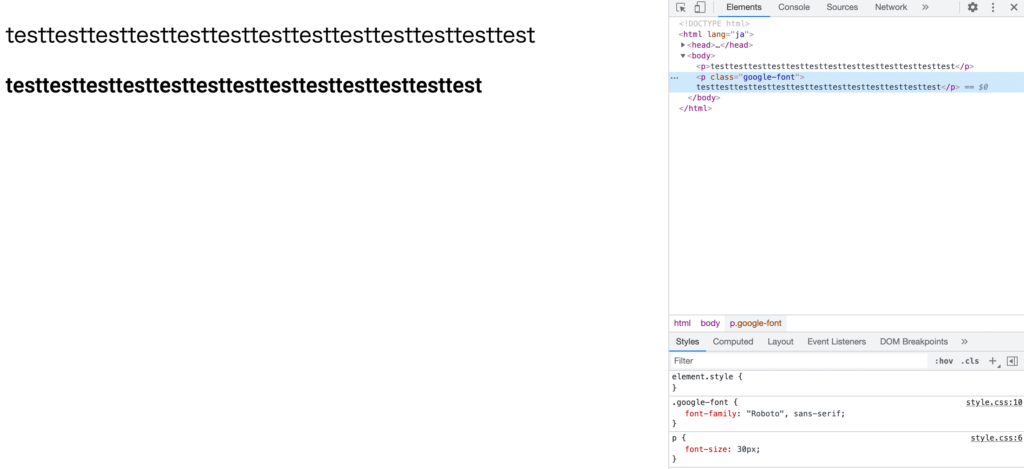The width and height of the screenshot is (1024, 469).
Task: Activate the inspect element picker icon
Action: pyautogui.click(x=680, y=7)
